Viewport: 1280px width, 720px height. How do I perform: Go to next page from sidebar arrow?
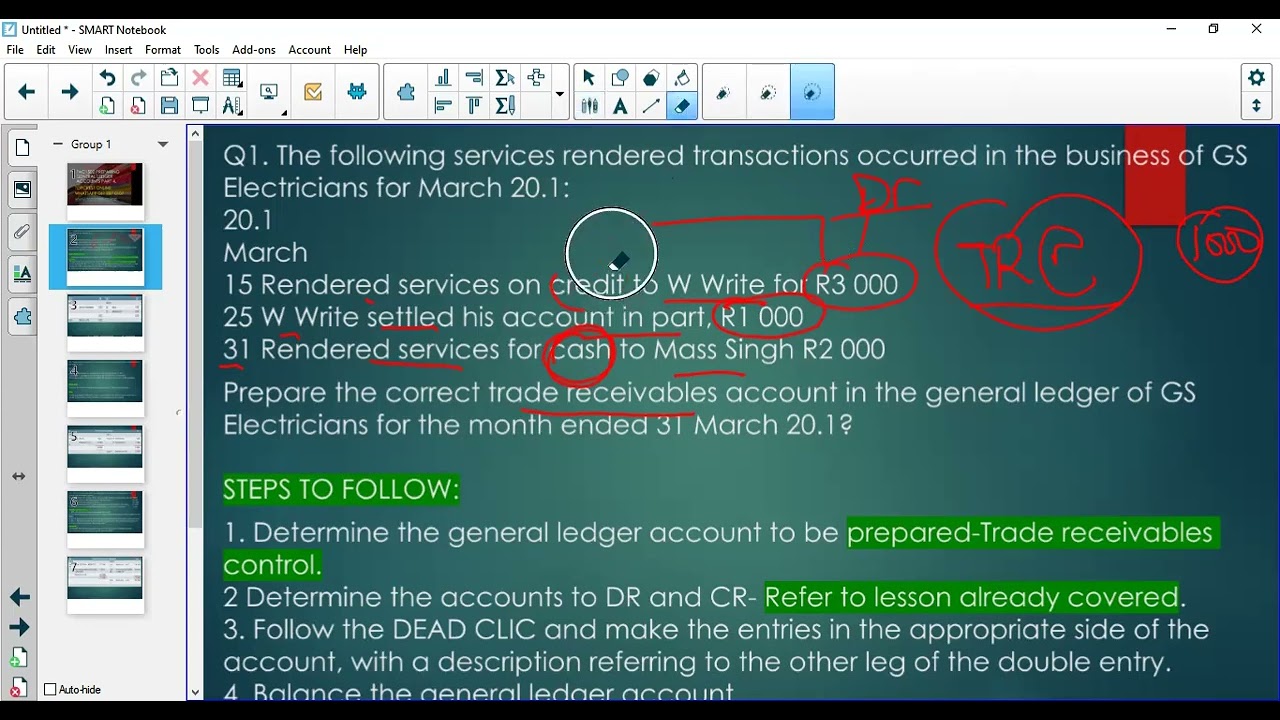click(20, 628)
